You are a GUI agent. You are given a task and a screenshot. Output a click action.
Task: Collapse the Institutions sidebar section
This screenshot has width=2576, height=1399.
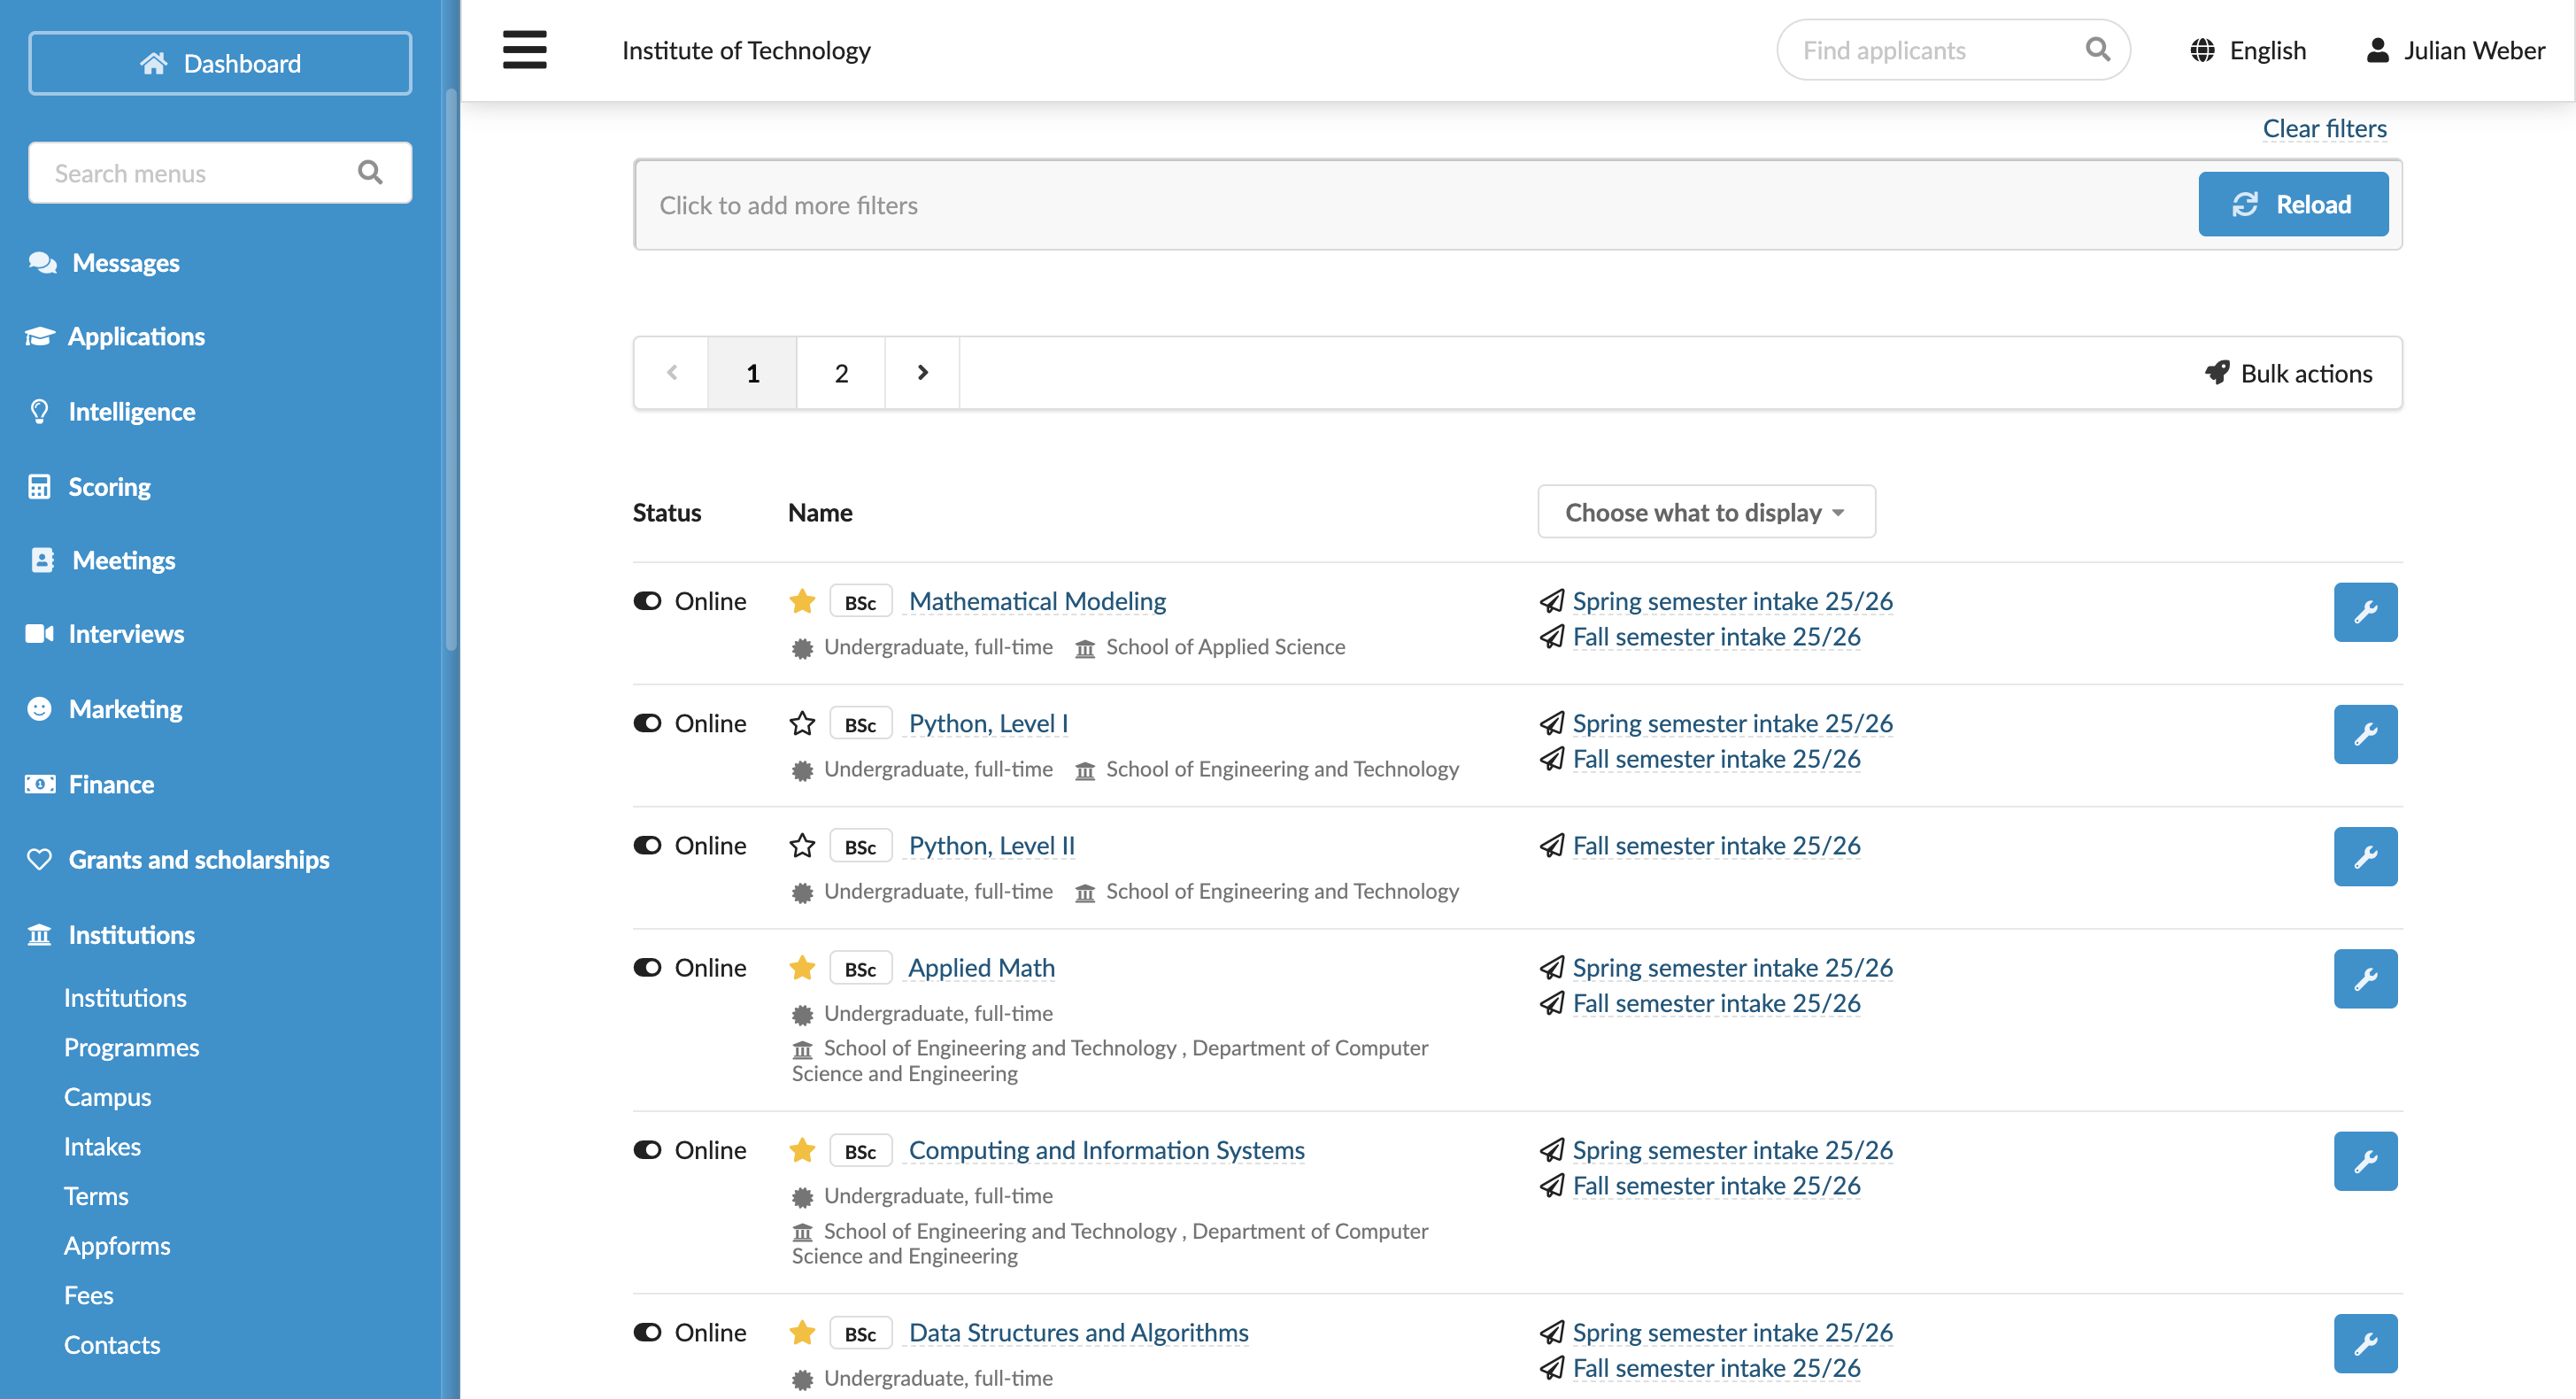tap(131, 934)
